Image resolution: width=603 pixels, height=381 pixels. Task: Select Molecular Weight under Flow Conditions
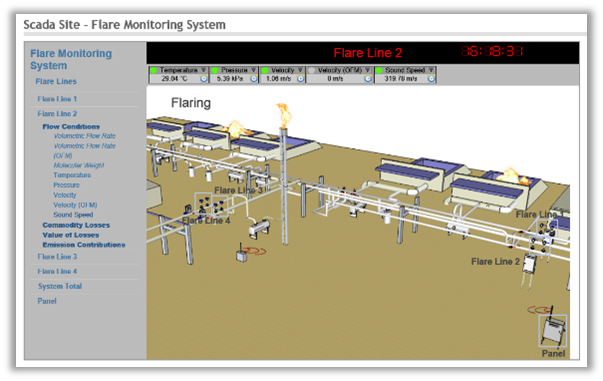point(79,165)
